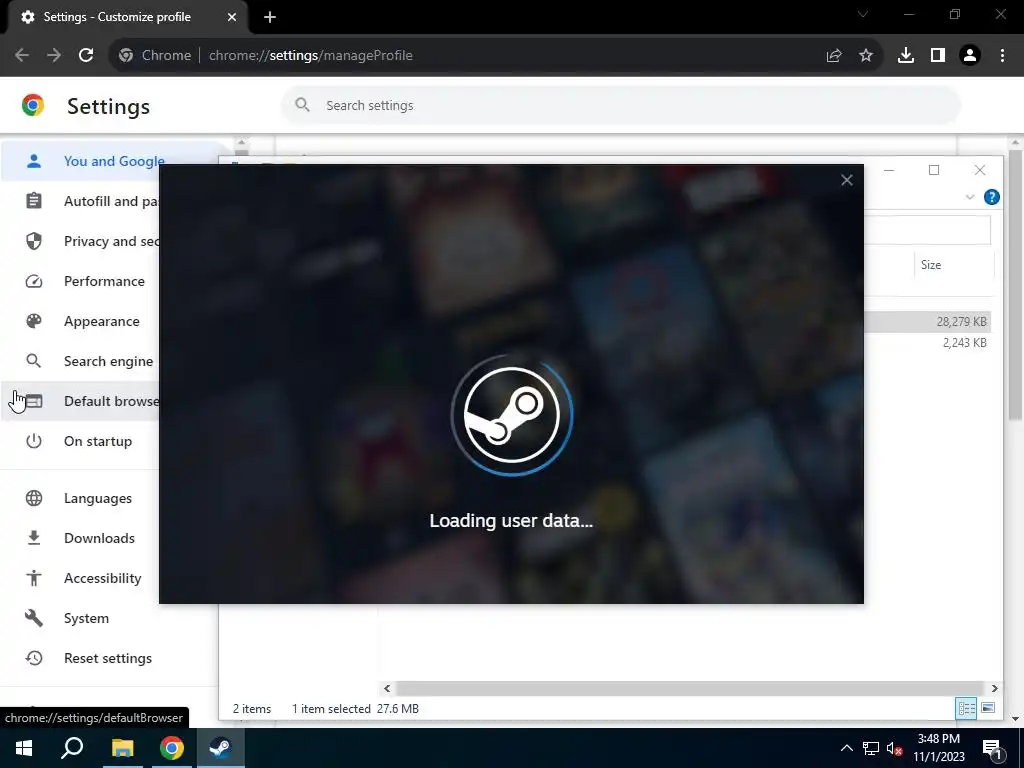This screenshot has width=1024, height=768.
Task: Open Chrome three-dot menu
Action: coord(1002,56)
